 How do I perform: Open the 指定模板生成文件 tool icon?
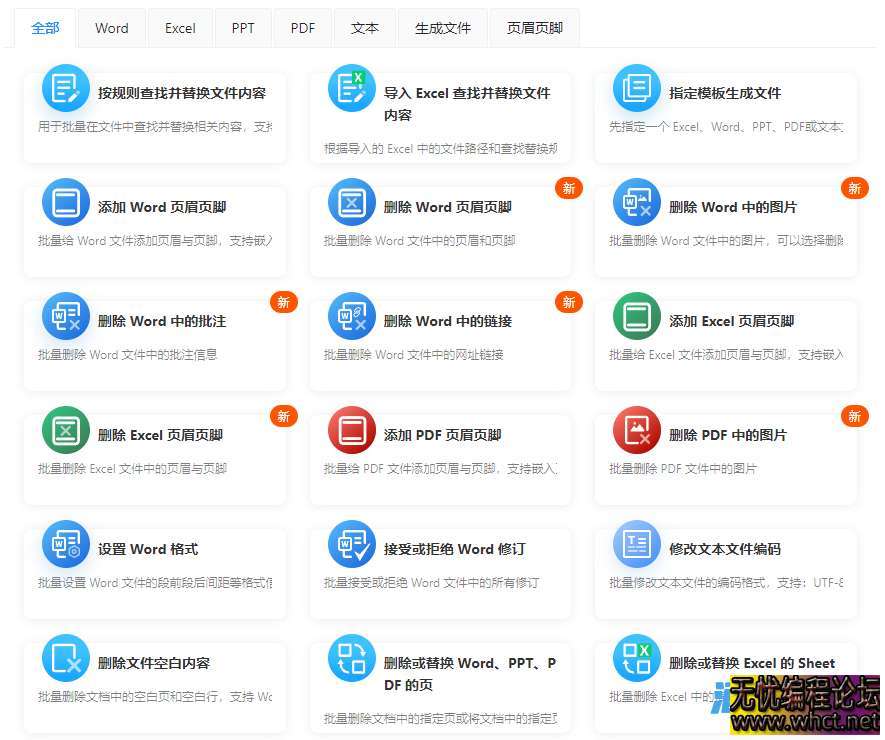point(636,88)
